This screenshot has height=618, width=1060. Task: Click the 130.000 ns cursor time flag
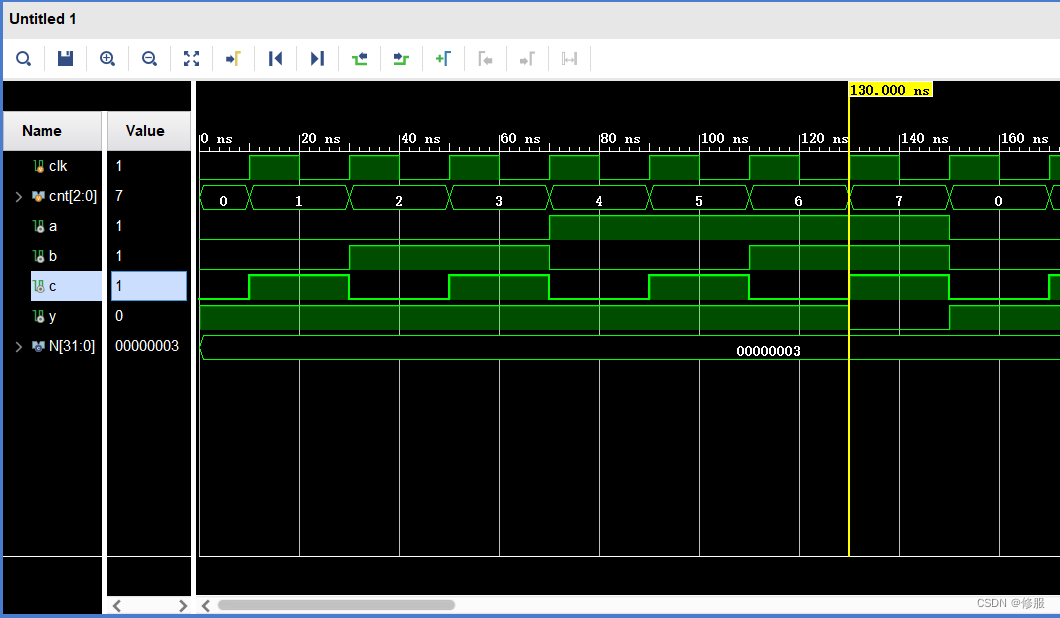pos(889,90)
